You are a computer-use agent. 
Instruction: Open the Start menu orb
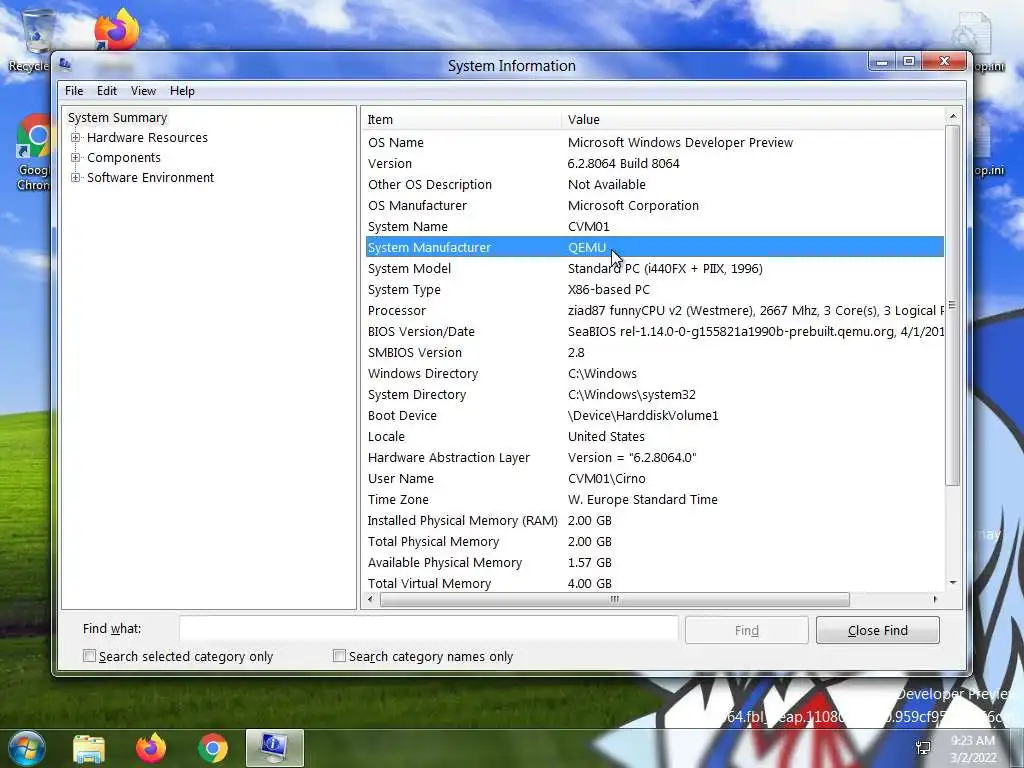(26, 748)
